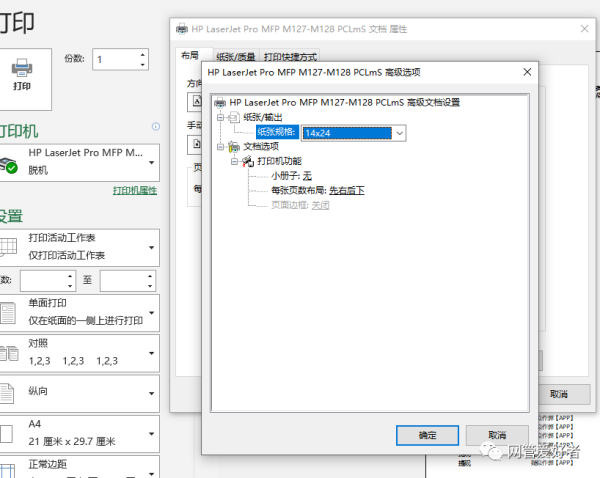Click the 单面打印 page icon

click(8, 313)
